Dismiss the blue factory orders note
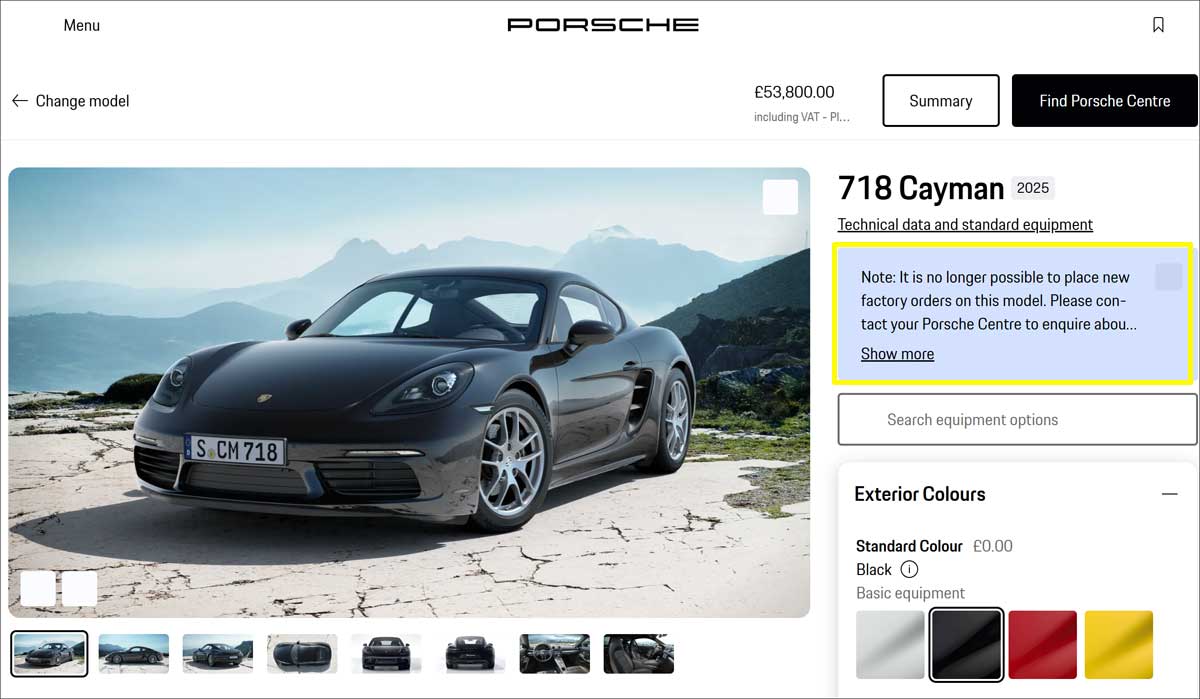This screenshot has height=699, width=1200. pos(1168,277)
